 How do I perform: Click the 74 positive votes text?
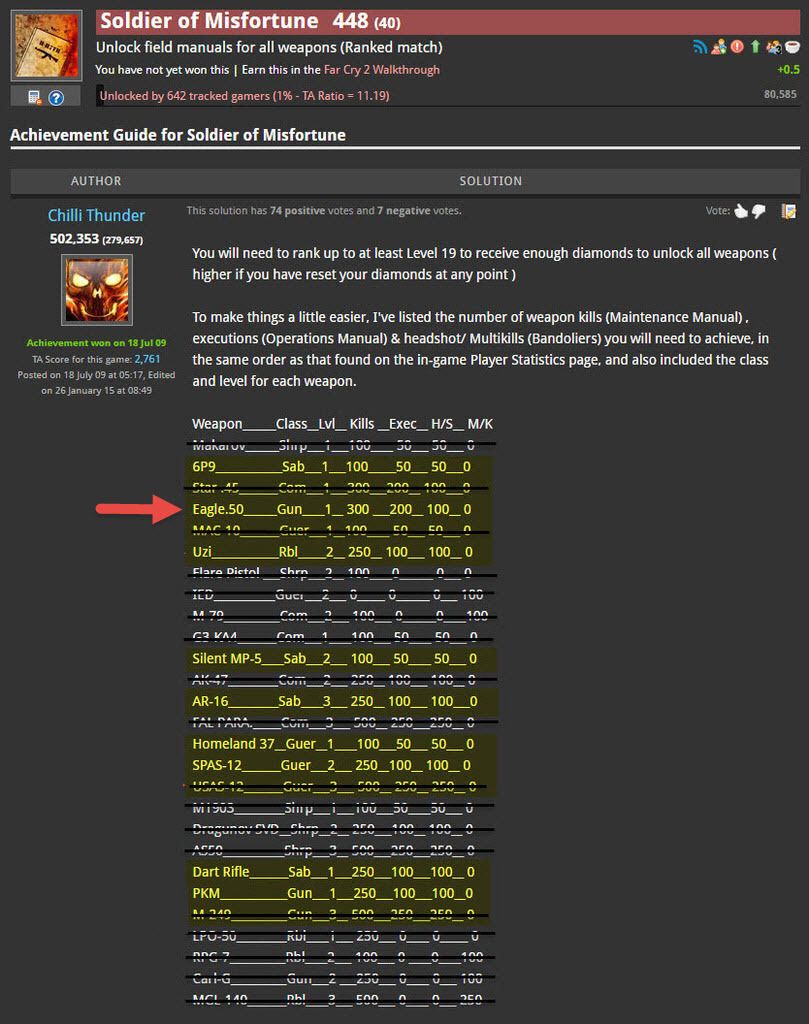click(297, 210)
